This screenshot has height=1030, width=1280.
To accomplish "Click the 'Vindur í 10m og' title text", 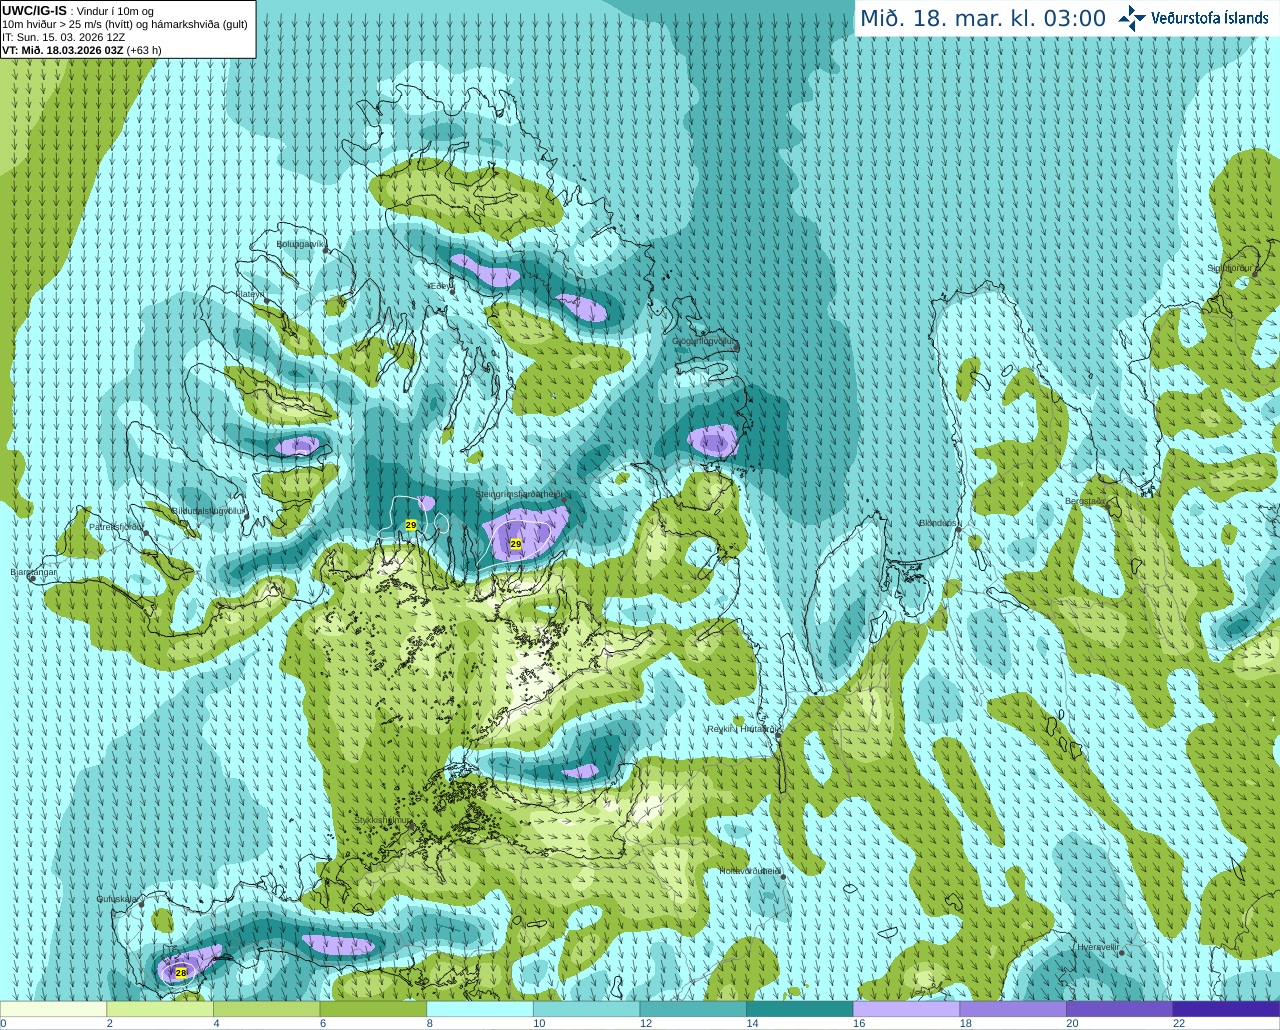I will pos(115,11).
